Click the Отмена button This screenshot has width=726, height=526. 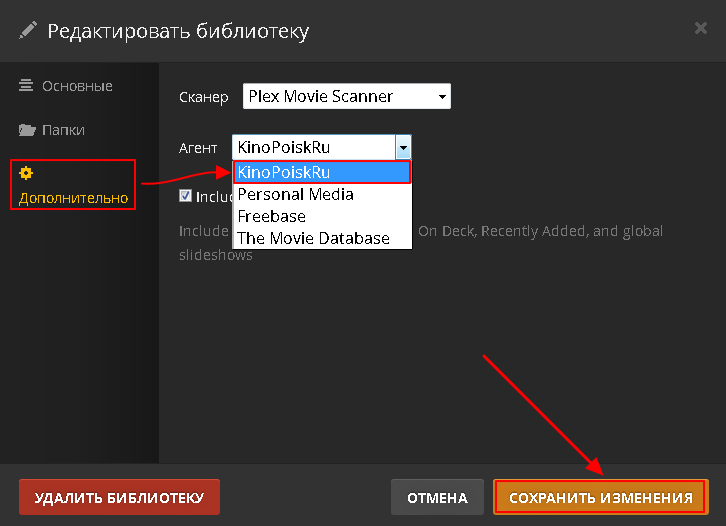pyautogui.click(x=438, y=497)
